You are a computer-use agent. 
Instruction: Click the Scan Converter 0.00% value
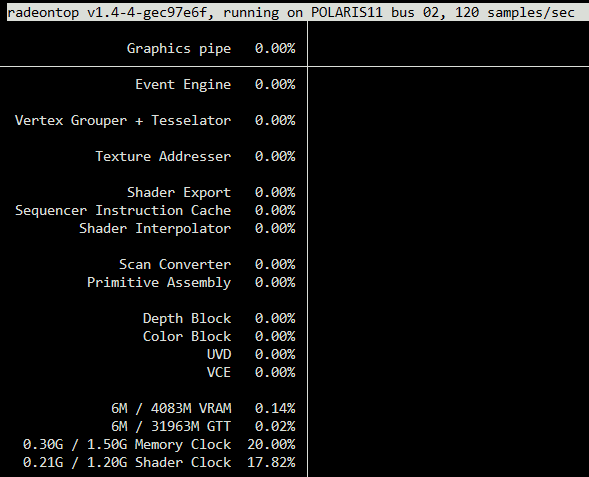(x=275, y=264)
